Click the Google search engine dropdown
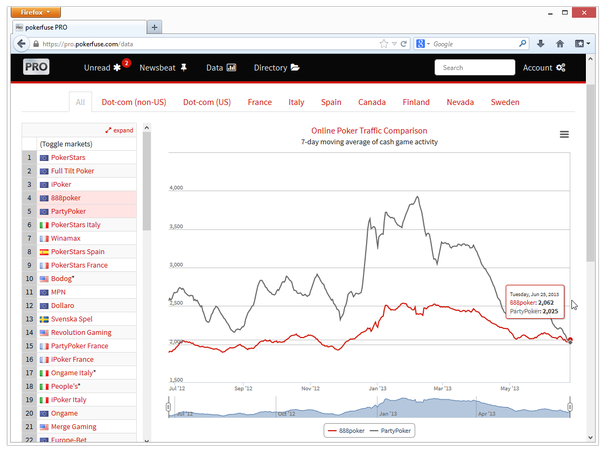The height and width of the screenshot is (456, 608). point(423,44)
